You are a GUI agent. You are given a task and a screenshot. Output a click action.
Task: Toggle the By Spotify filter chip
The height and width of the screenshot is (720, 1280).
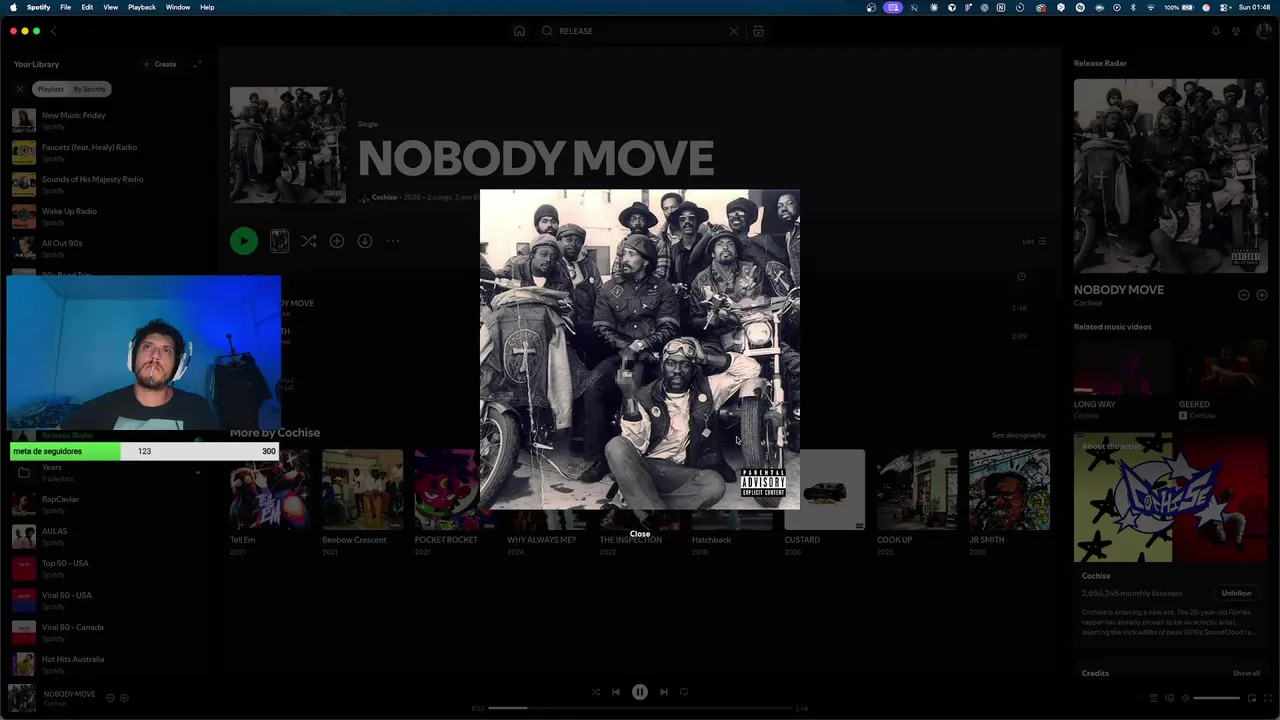click(89, 89)
